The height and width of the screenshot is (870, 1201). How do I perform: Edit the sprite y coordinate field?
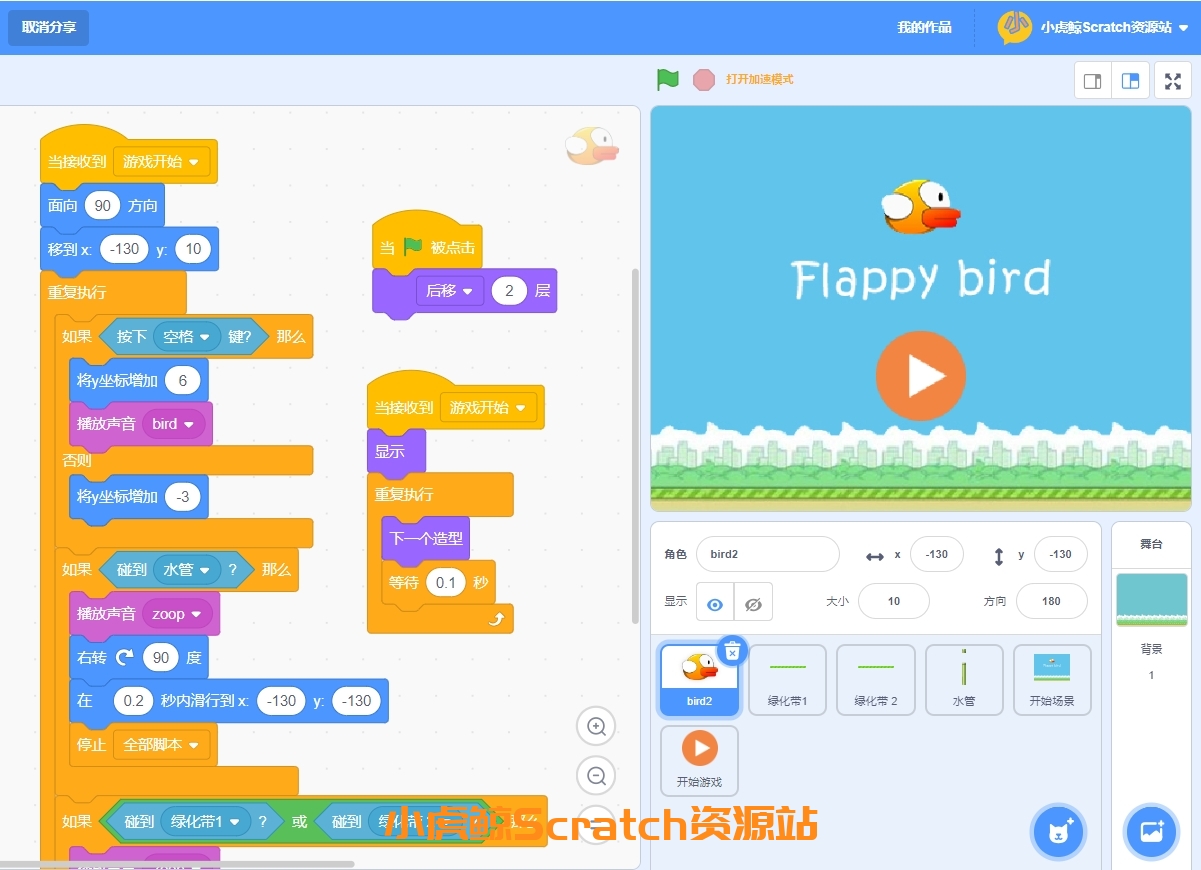pos(1061,554)
